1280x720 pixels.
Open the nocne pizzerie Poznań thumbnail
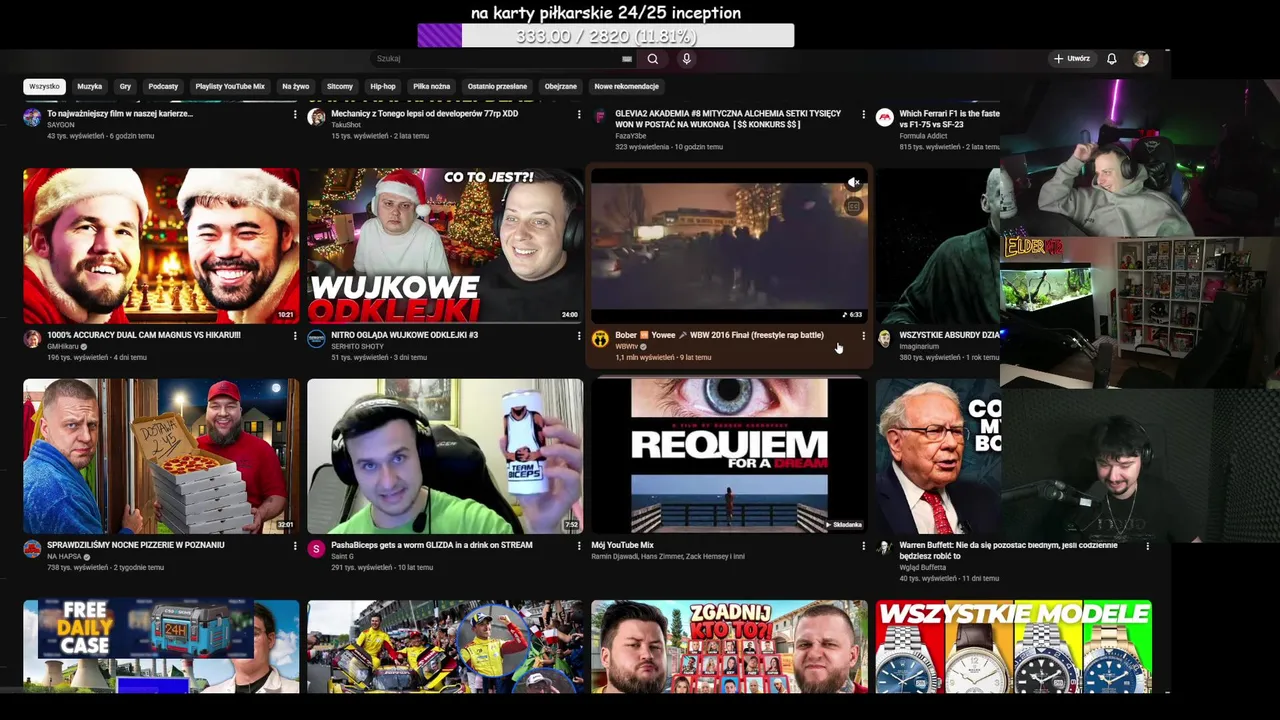pyautogui.click(x=161, y=456)
